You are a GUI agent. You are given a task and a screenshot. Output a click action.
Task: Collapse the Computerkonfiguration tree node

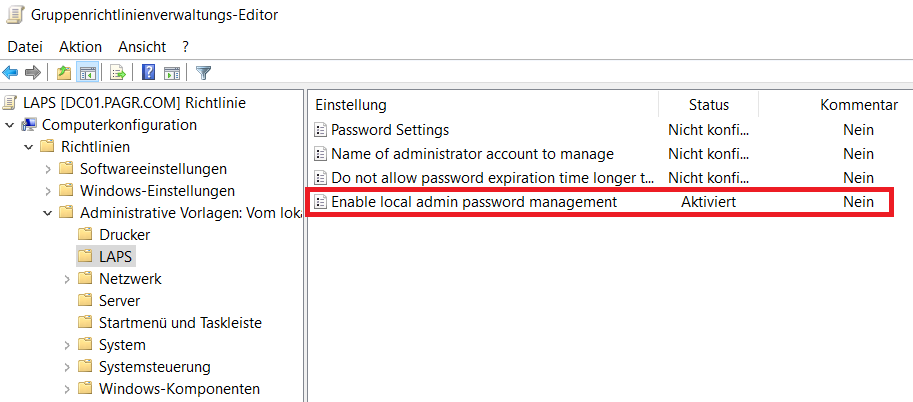(x=10, y=125)
